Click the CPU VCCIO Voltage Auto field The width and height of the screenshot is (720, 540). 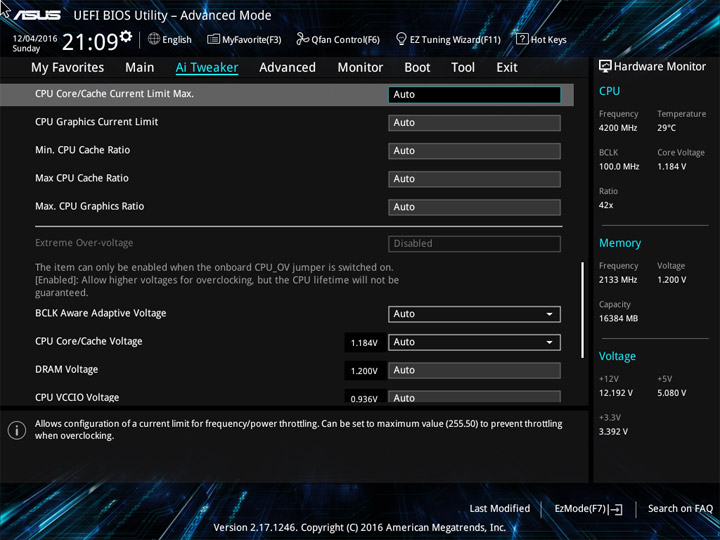click(474, 397)
